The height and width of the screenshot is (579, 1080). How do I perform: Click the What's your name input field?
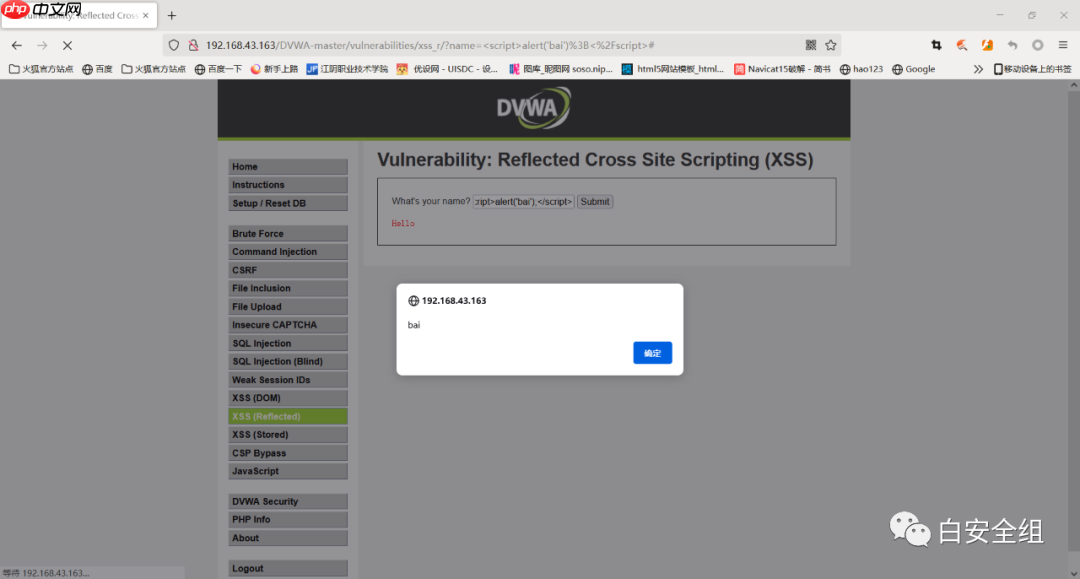[523, 202]
